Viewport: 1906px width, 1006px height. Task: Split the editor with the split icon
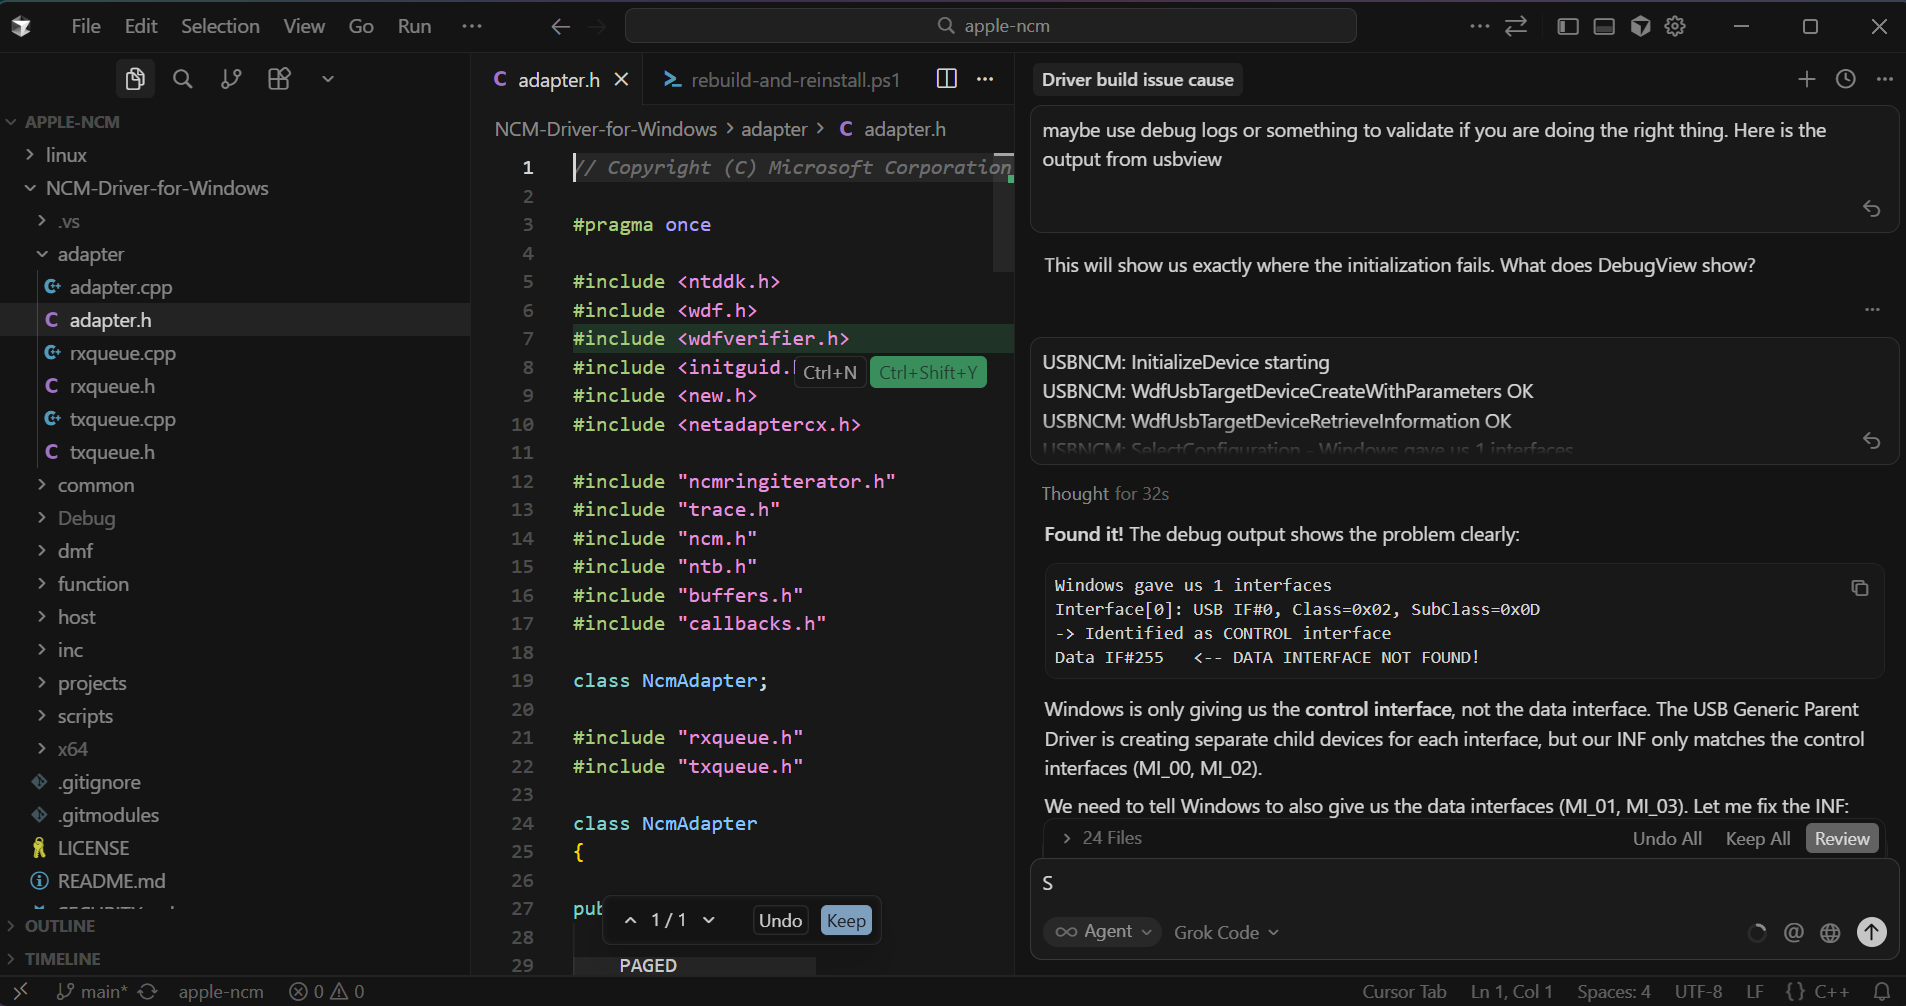click(944, 79)
